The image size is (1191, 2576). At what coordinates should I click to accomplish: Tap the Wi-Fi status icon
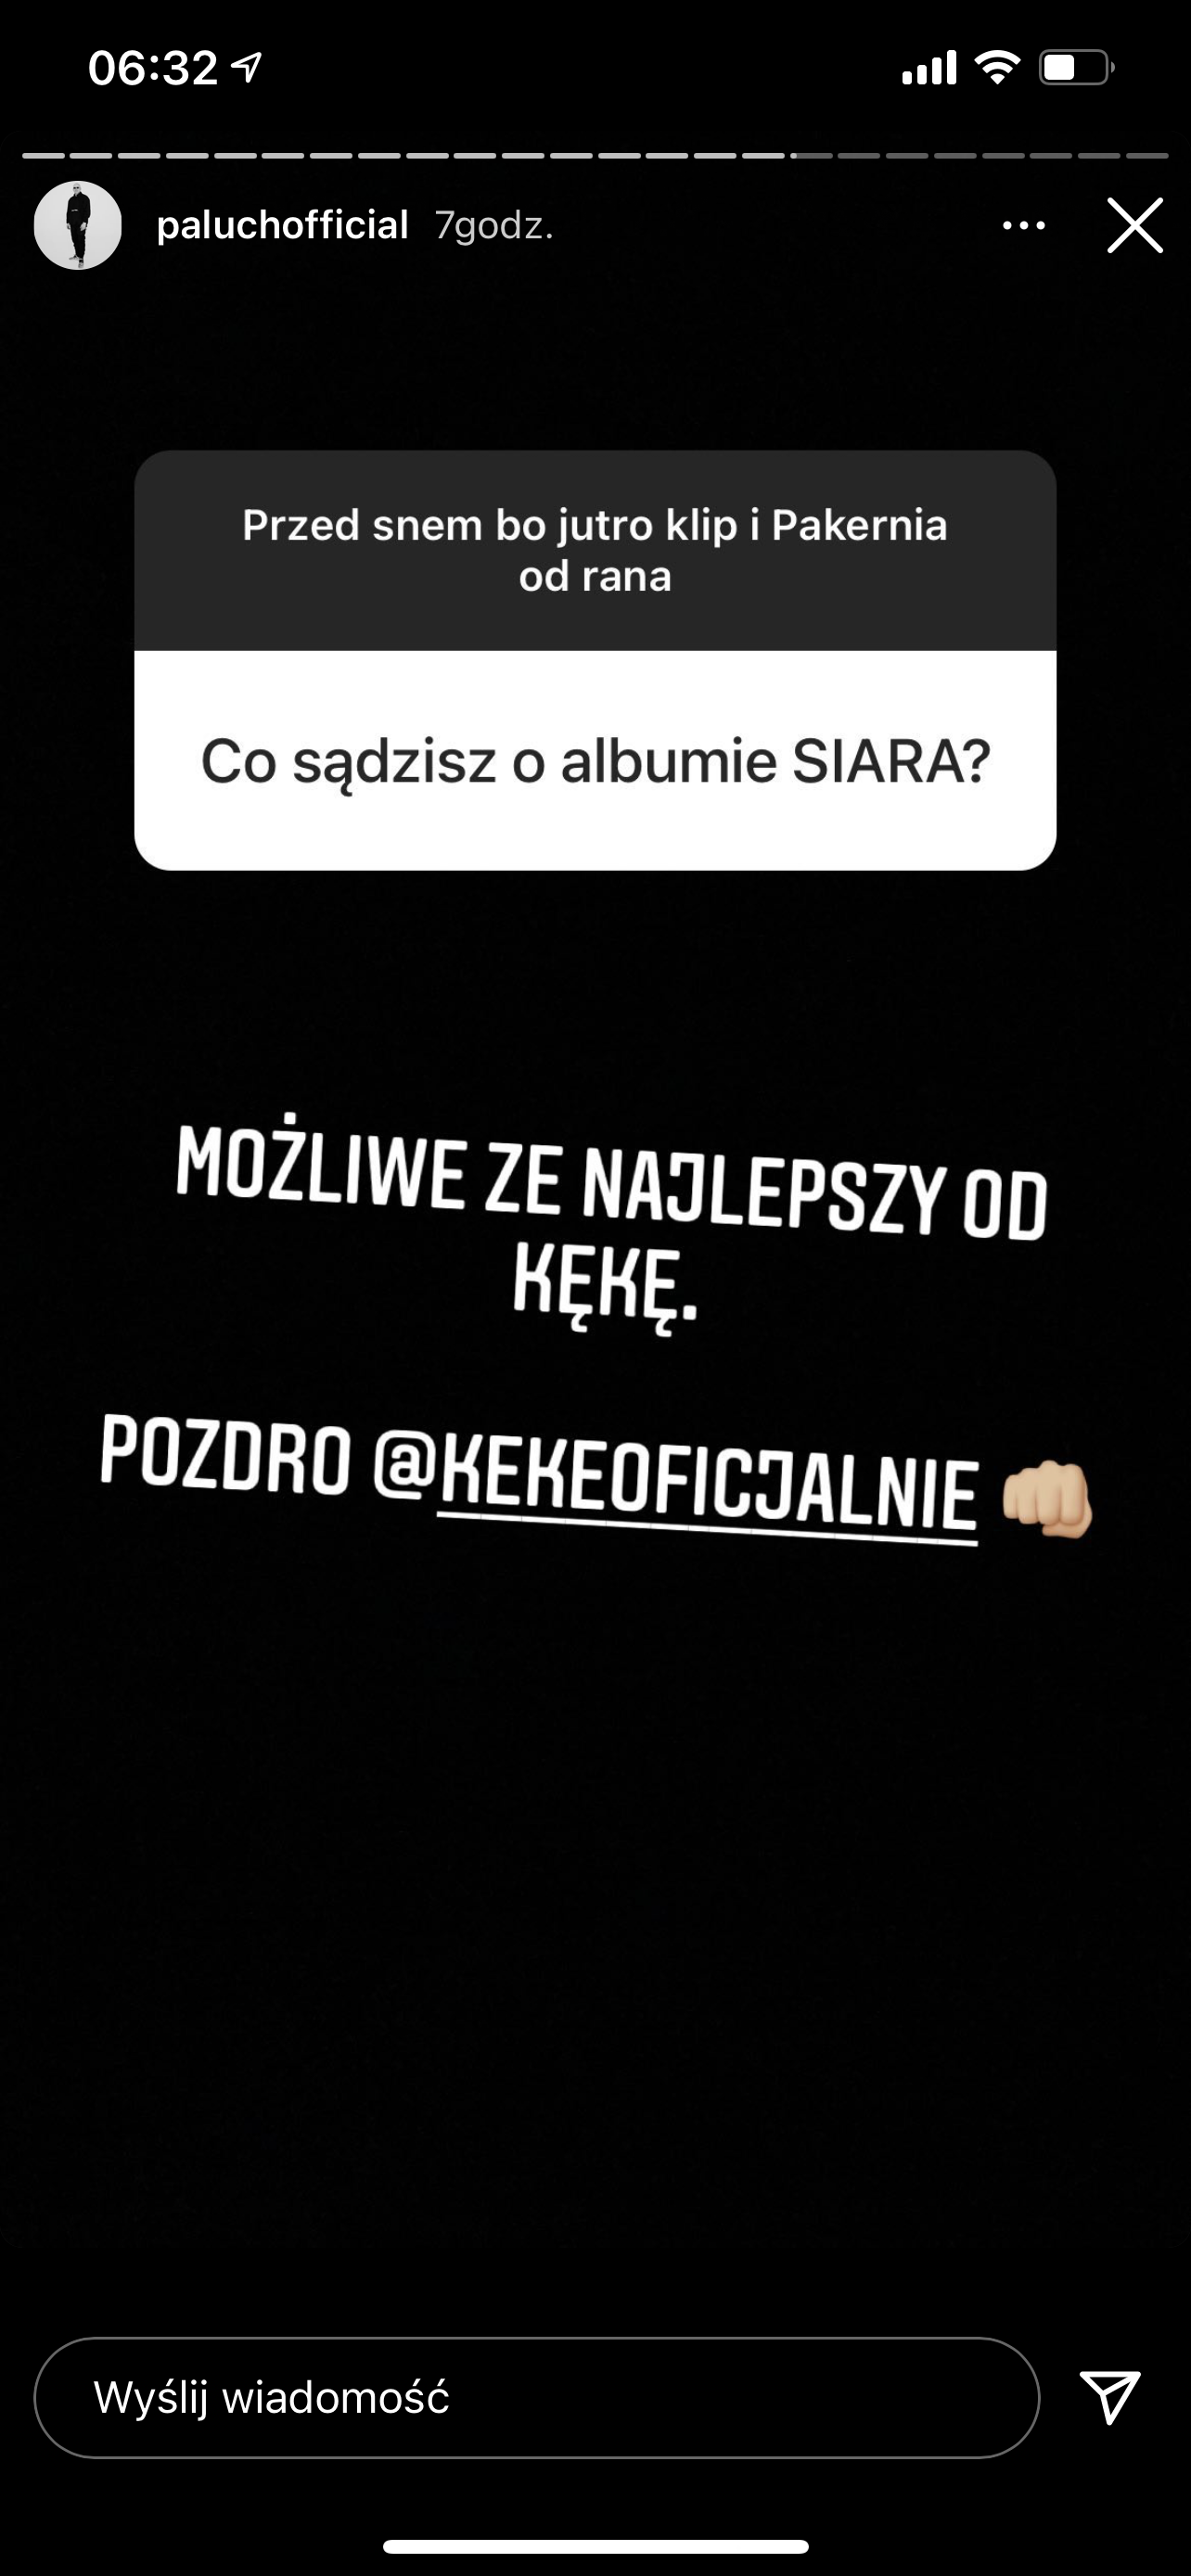996,68
